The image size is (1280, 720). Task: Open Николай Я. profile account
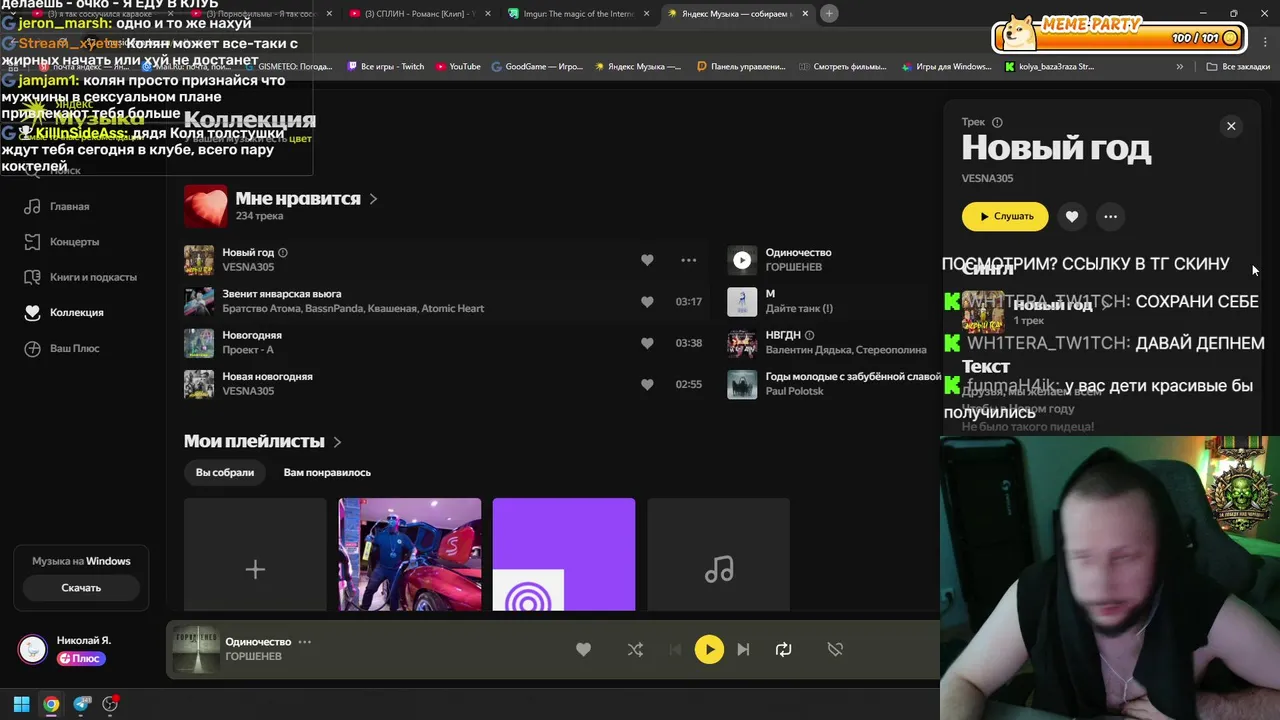click(x=84, y=640)
